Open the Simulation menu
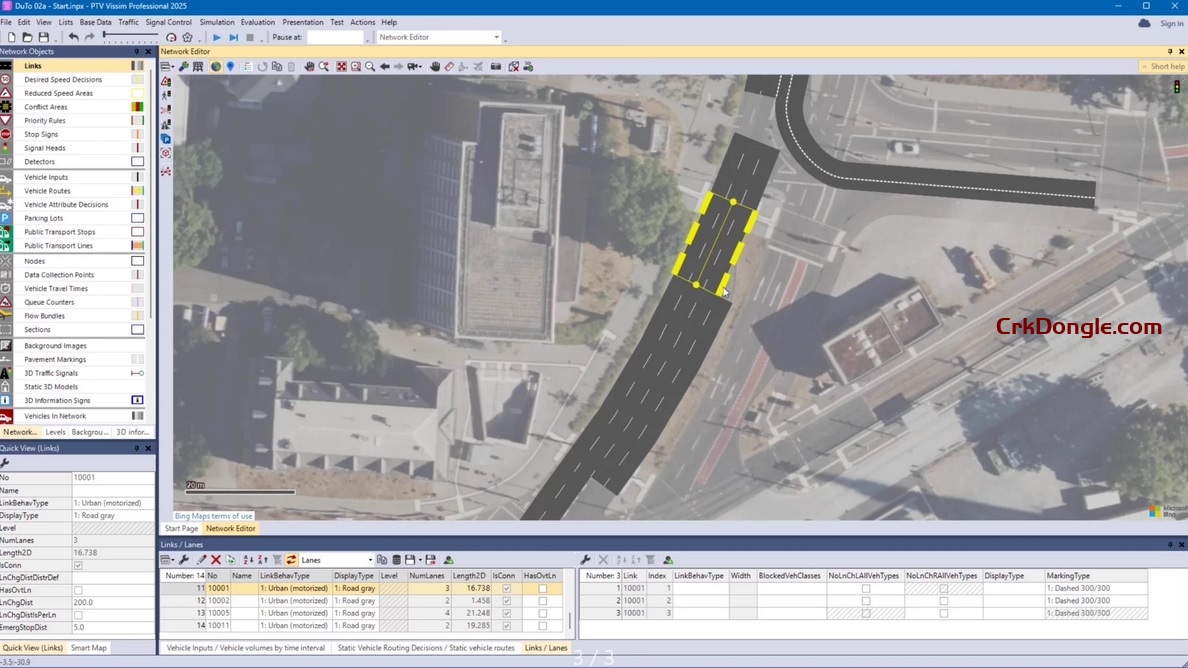The image size is (1188, 668). pos(216,21)
